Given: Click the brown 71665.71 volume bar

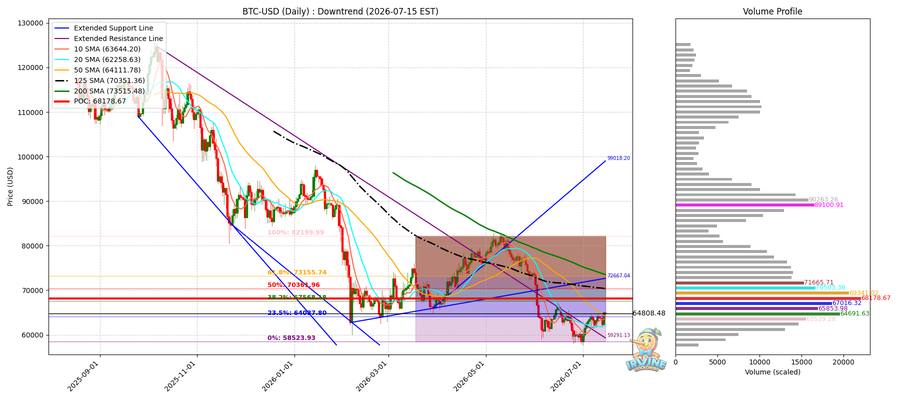Looking at the screenshot, I should pyautogui.click(x=740, y=282).
